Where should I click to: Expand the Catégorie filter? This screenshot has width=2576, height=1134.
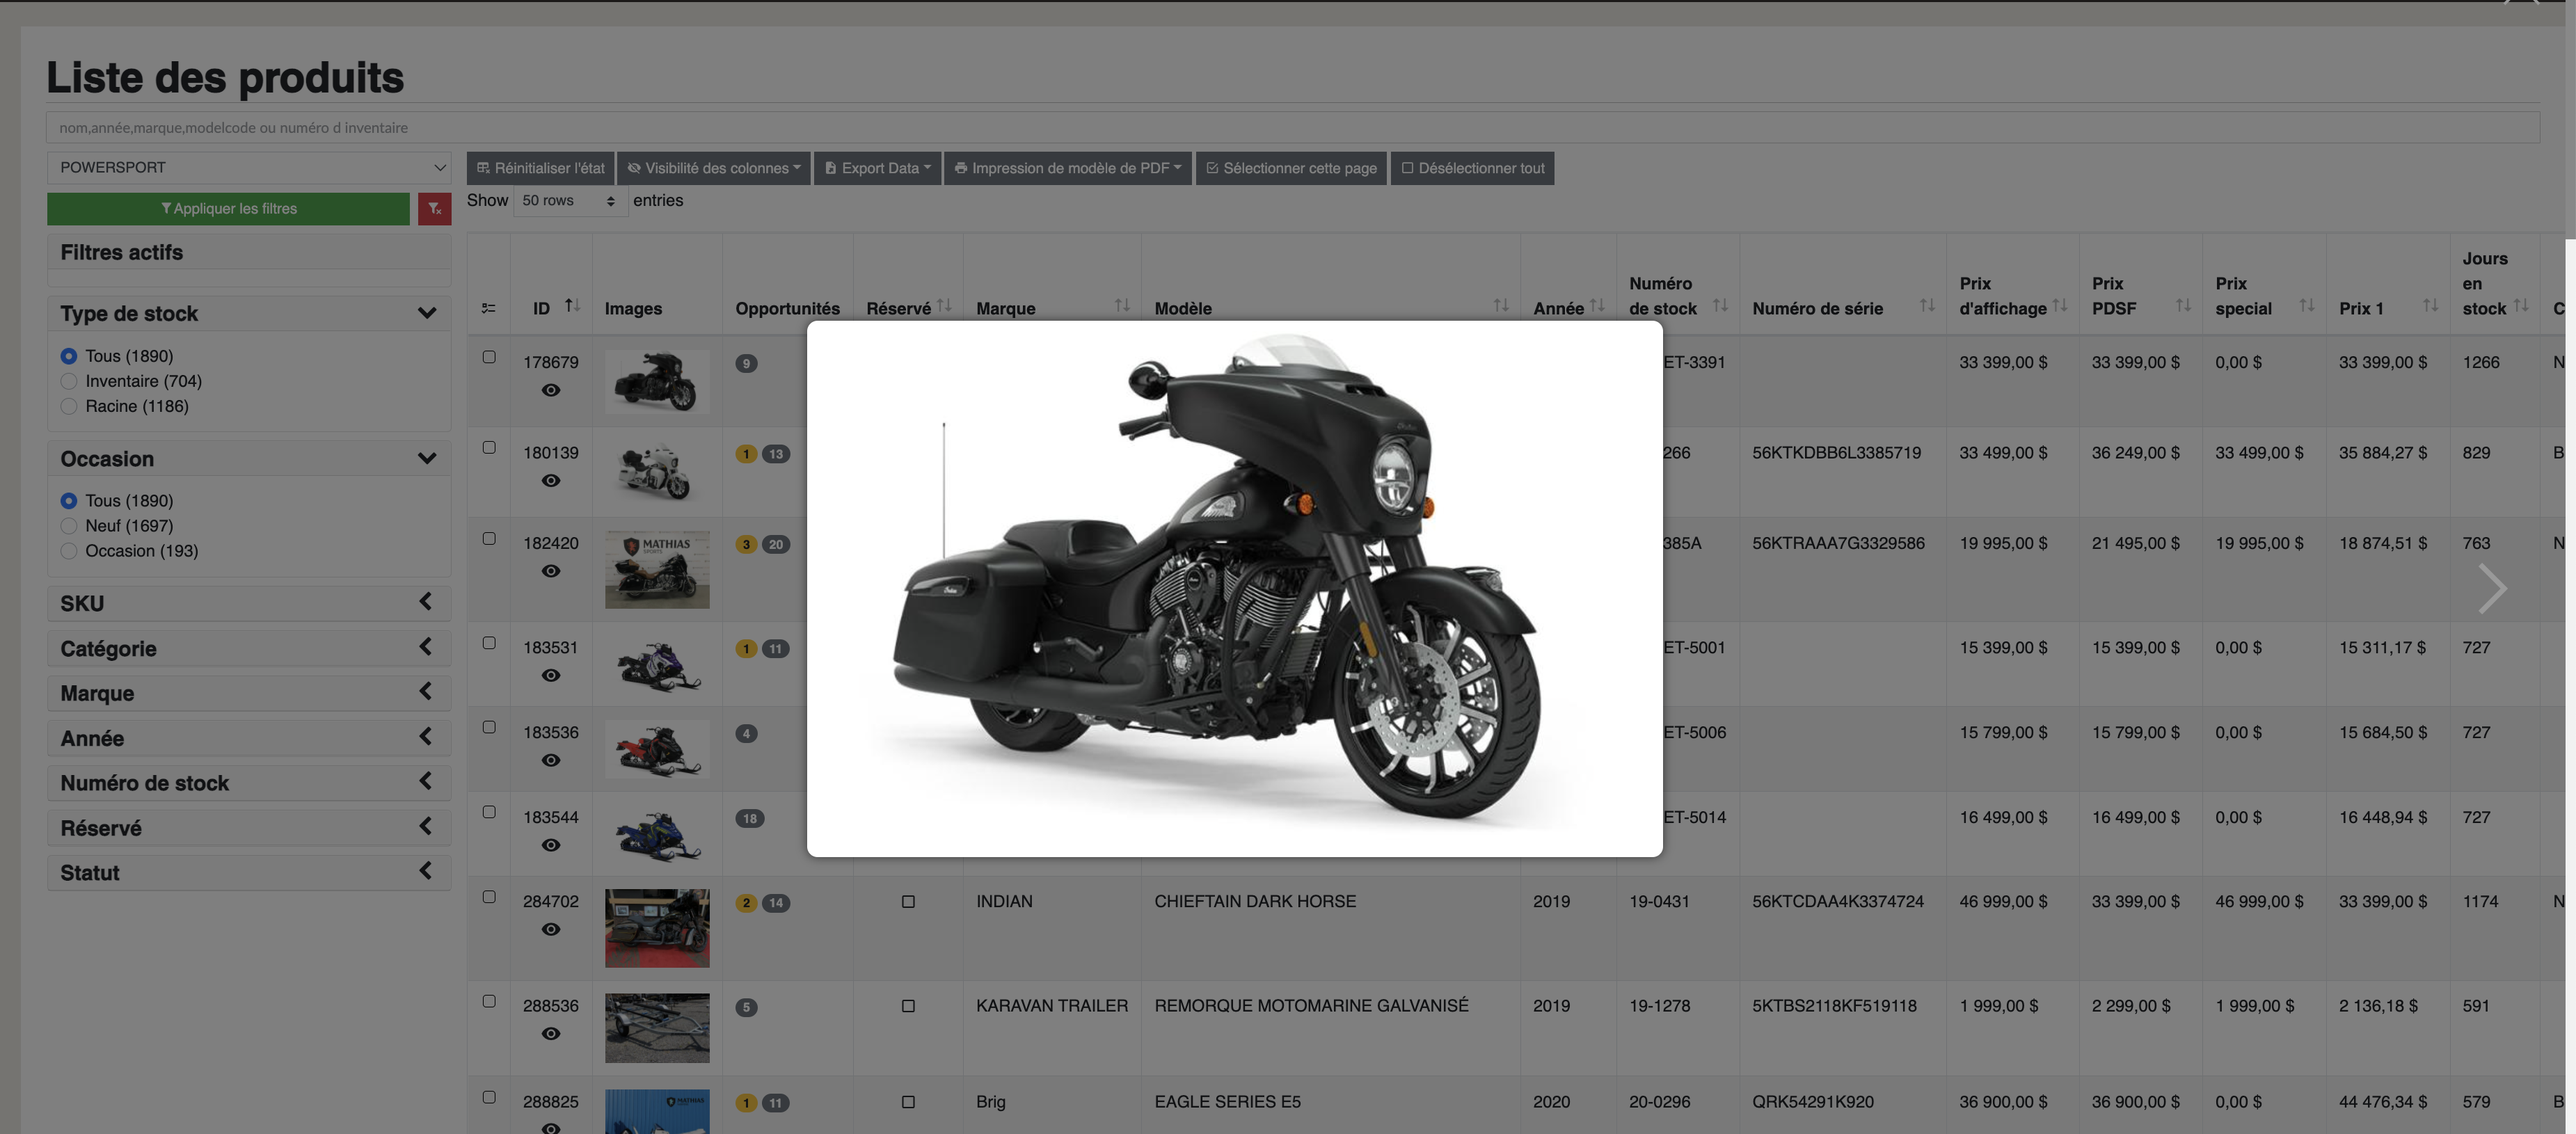tap(426, 648)
